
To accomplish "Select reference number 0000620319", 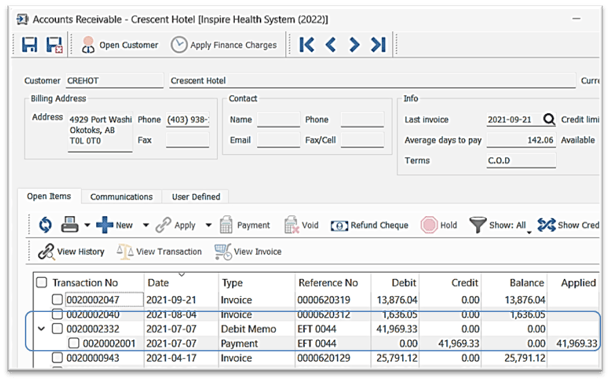I will (324, 300).
